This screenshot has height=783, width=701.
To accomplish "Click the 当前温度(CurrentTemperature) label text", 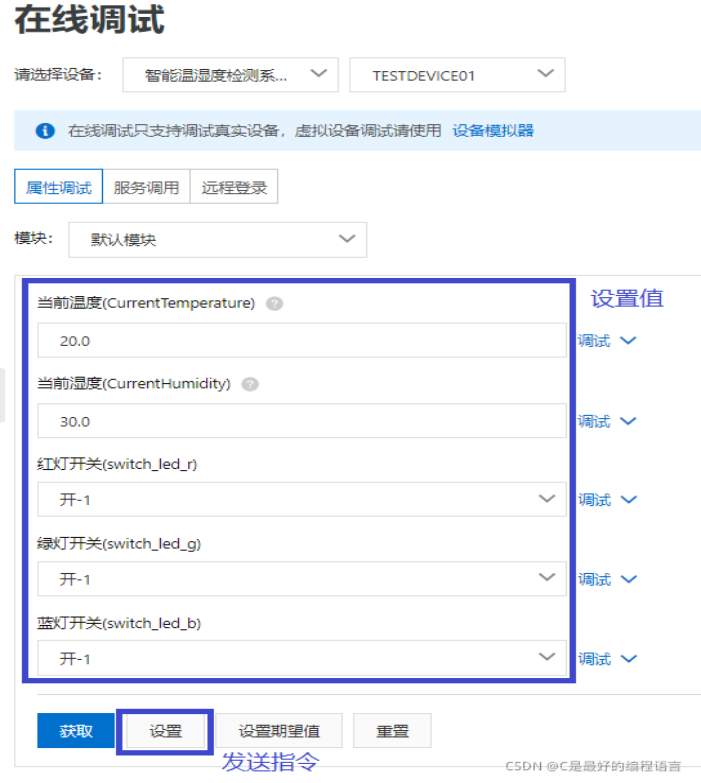I will pyautogui.click(x=146, y=303).
